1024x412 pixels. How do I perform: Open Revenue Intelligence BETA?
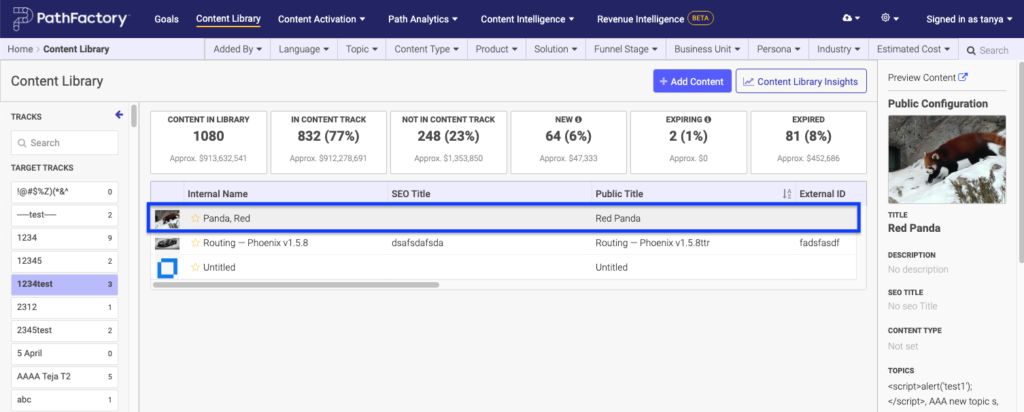click(655, 19)
